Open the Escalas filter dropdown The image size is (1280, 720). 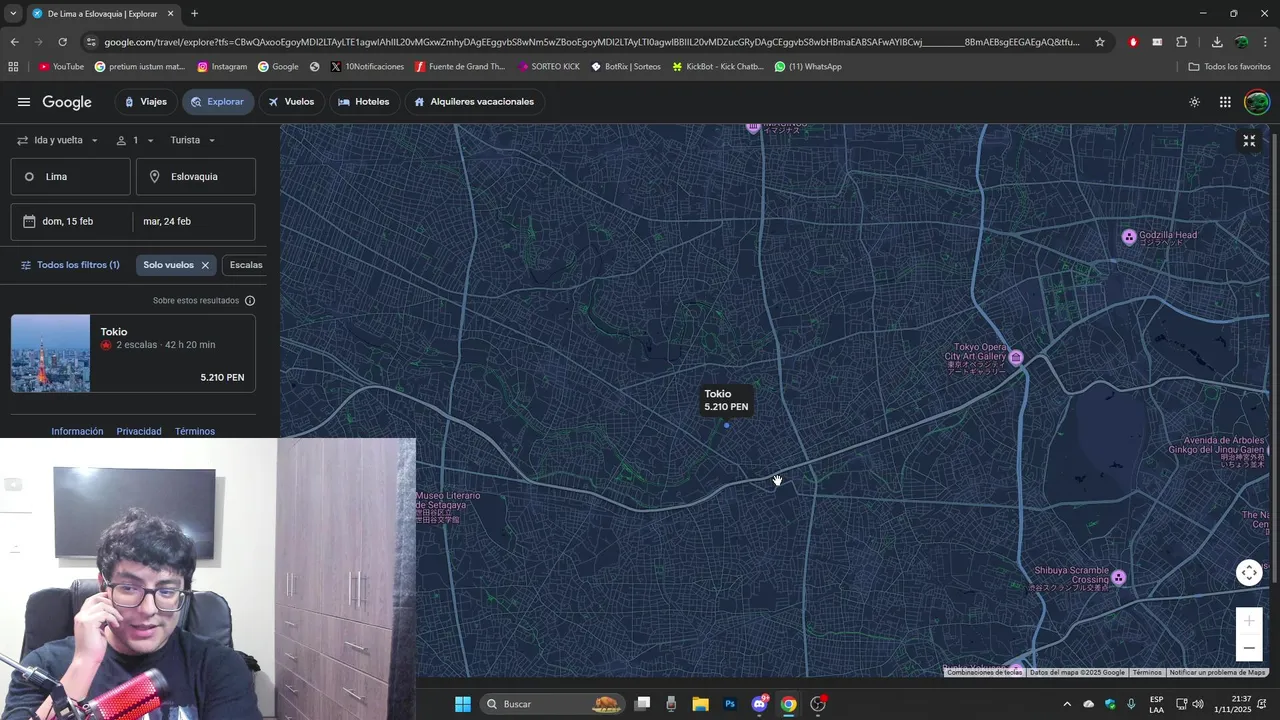point(245,265)
